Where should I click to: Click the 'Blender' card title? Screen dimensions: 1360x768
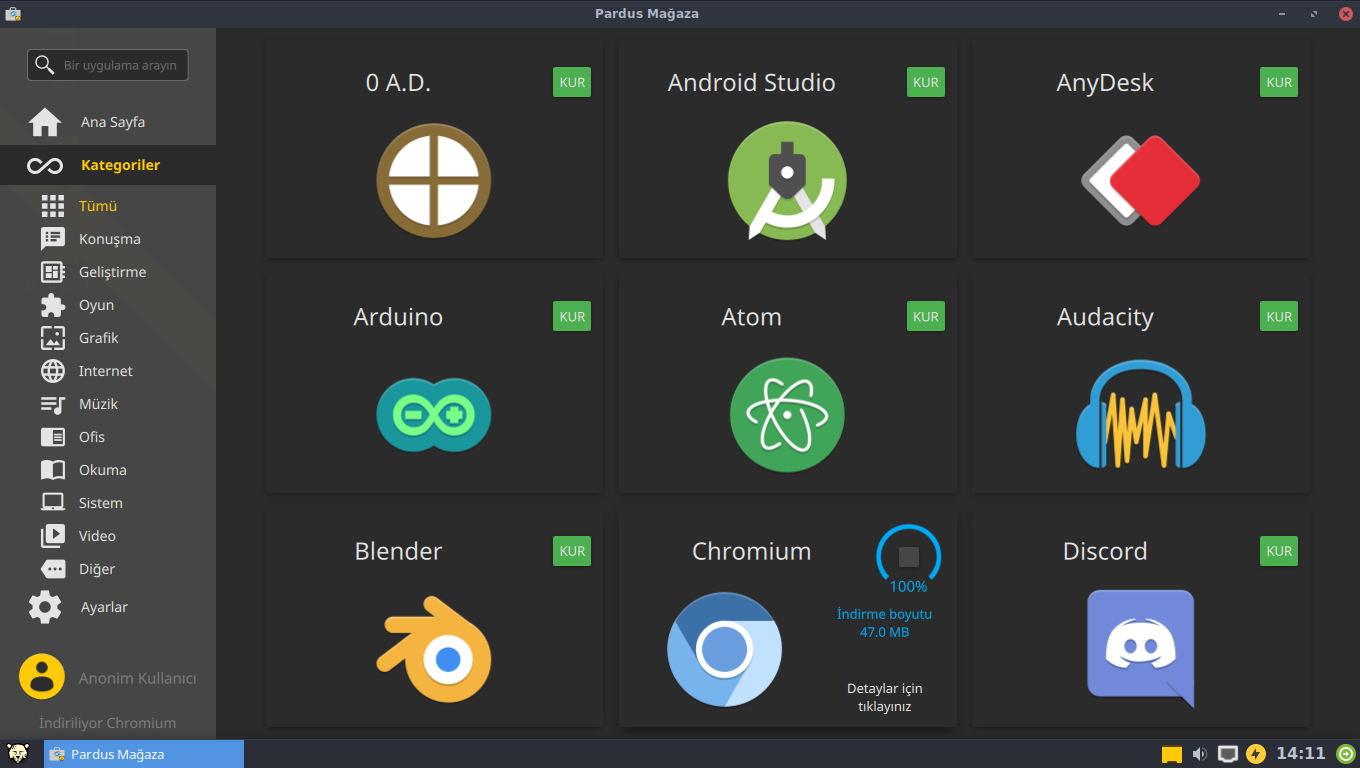[398, 551]
